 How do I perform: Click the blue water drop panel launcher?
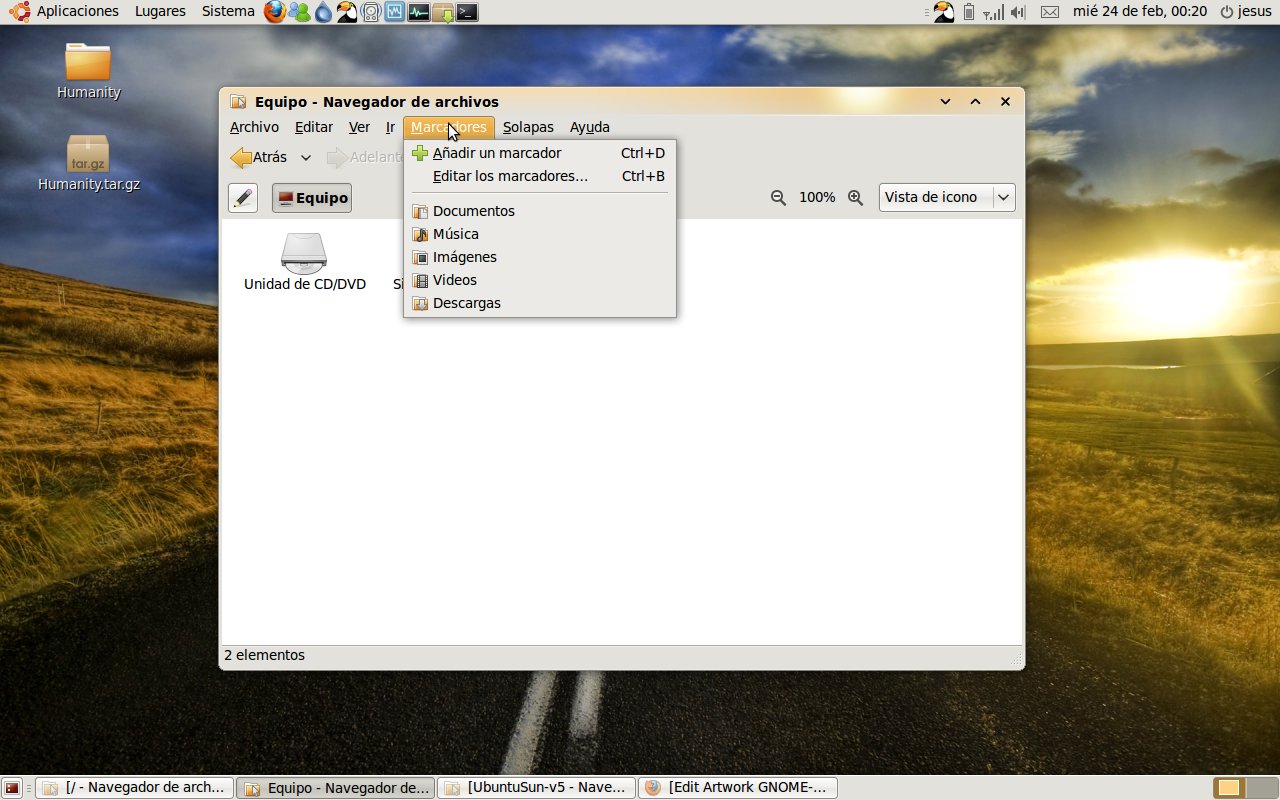322,12
